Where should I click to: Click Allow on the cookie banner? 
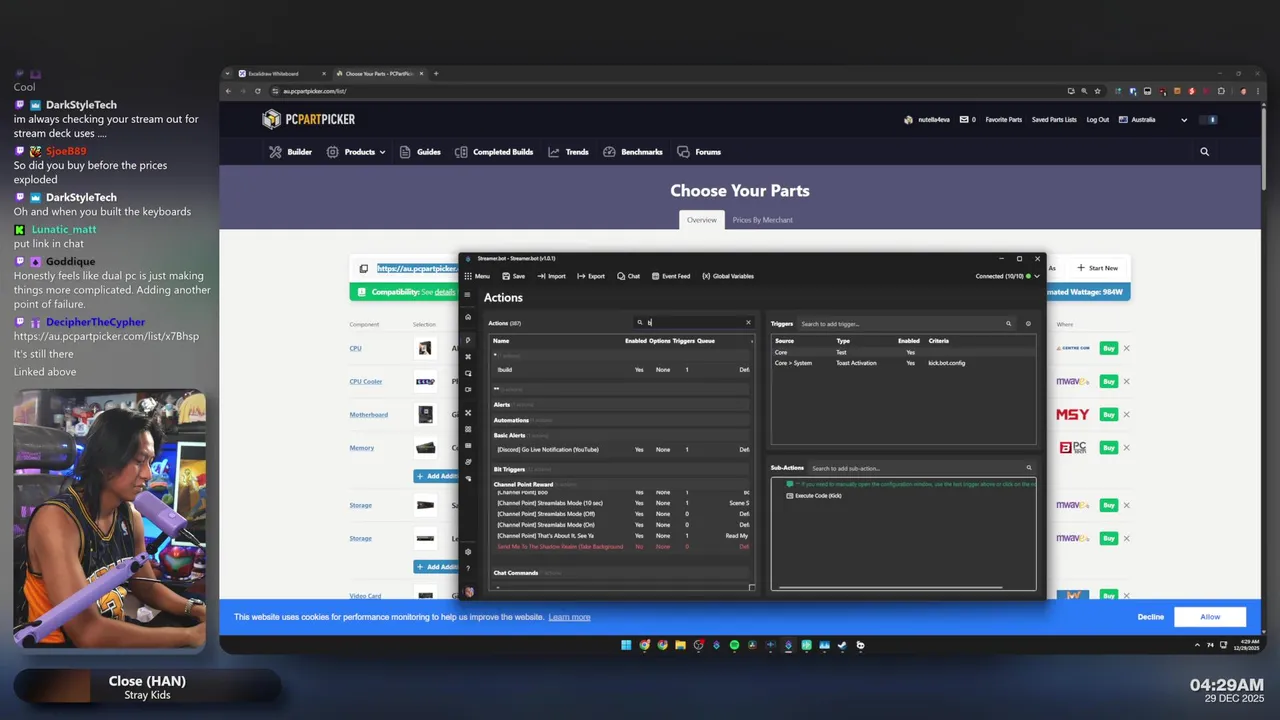1210,617
